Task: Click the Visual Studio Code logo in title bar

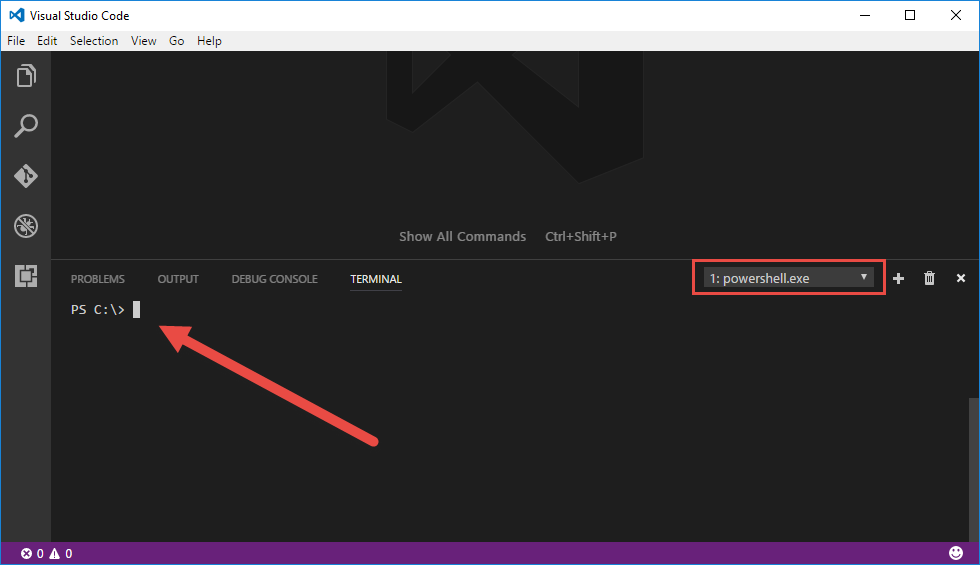Action: point(17,15)
